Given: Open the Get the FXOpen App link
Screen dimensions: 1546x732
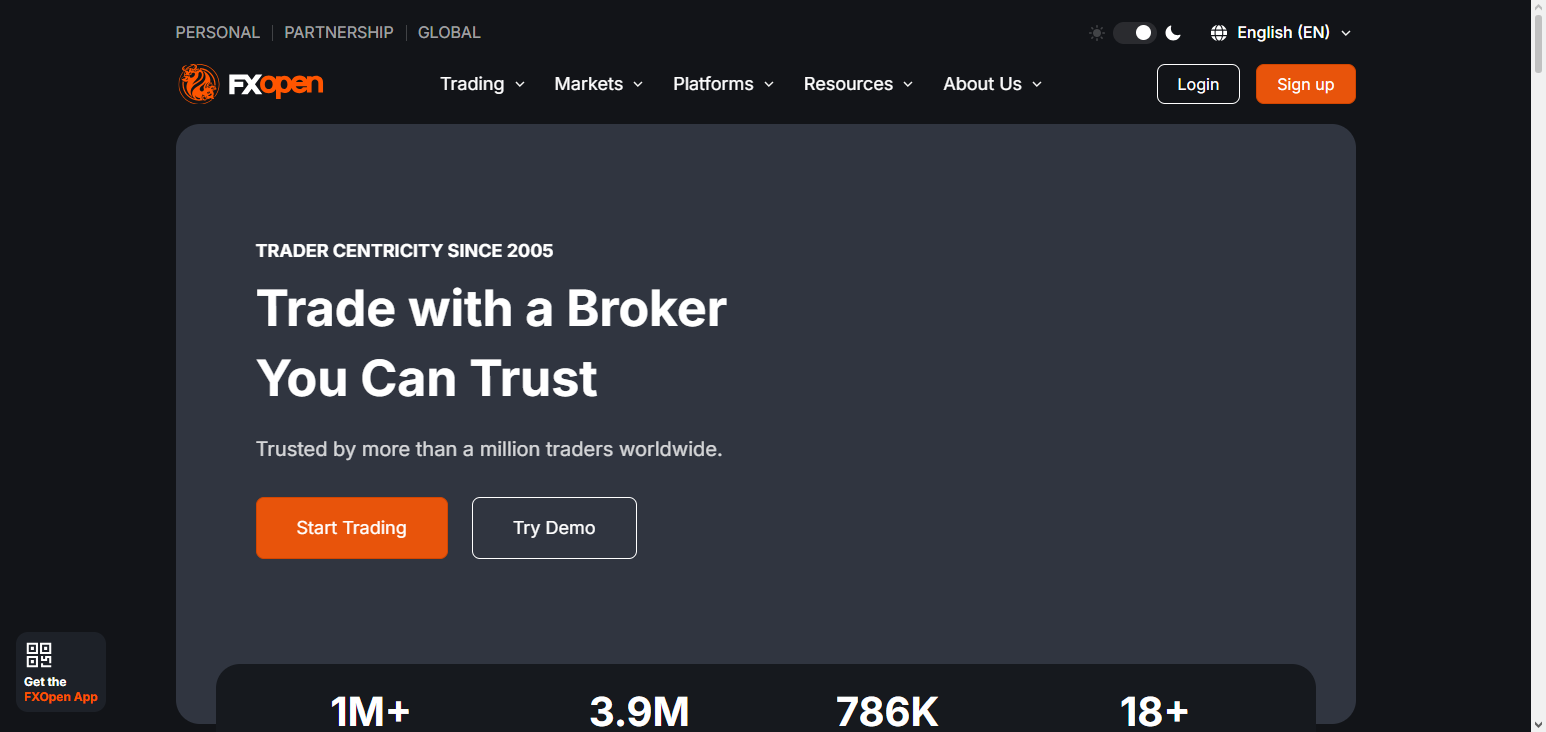Looking at the screenshot, I should click(x=61, y=672).
